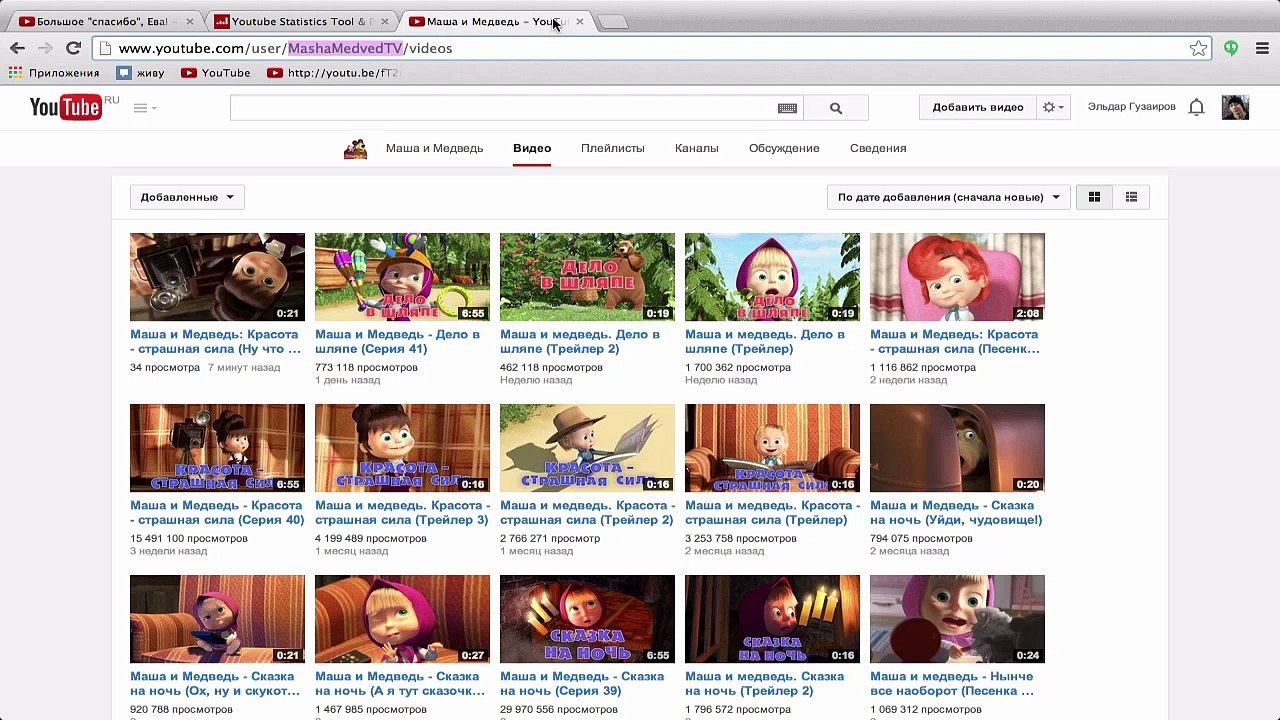
Task: Open the YouTube guide menu next to the logo
Action: click(145, 108)
